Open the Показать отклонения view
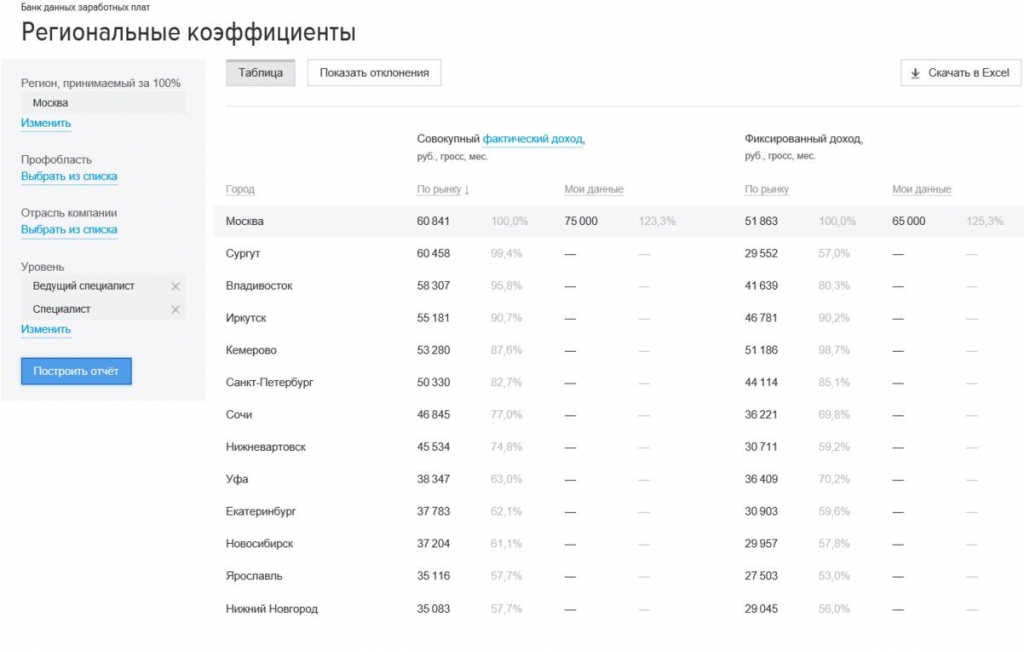The width and height of the screenshot is (1024, 652). (374, 73)
